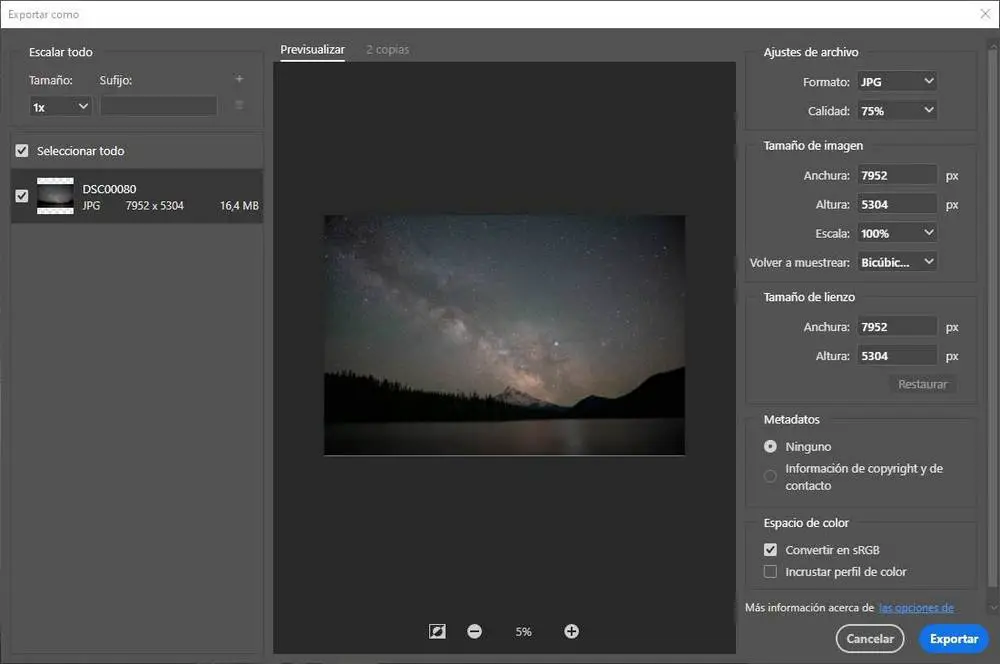The image size is (1000, 664).
Task: Open the Tamaño 1x scale dropdown
Action: pyautogui.click(x=60, y=106)
